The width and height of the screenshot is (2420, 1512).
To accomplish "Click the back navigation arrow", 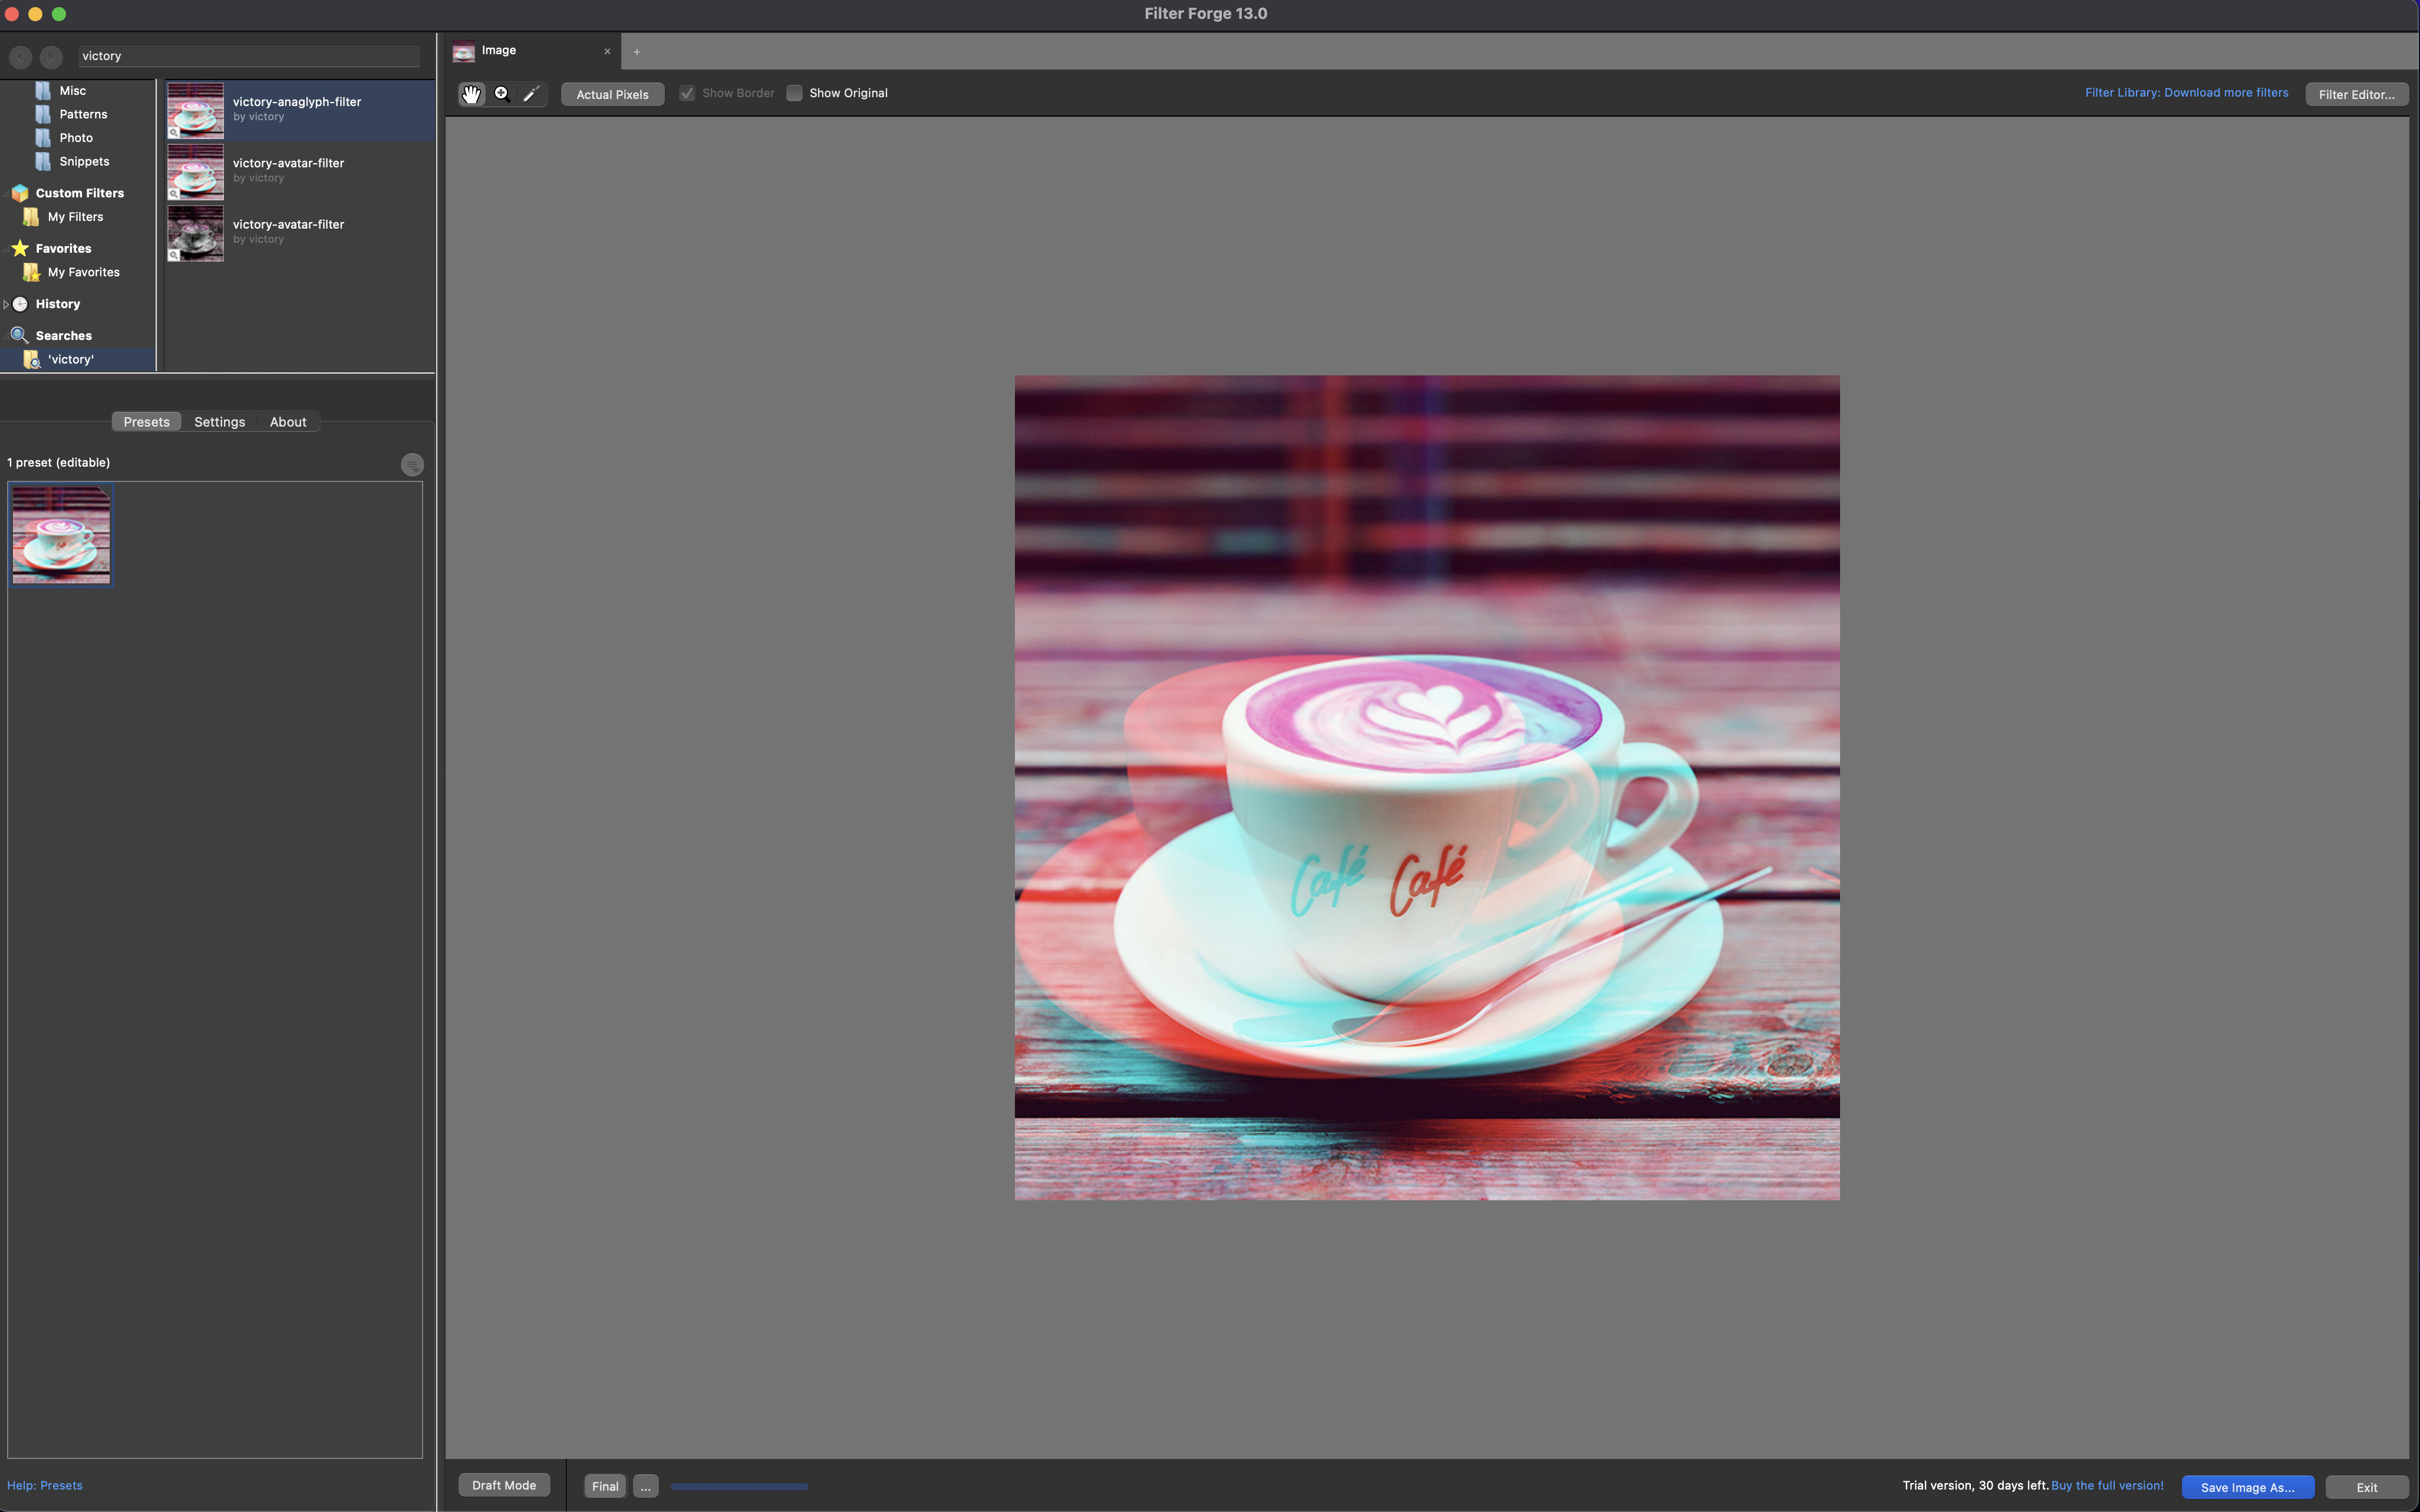I will (x=20, y=57).
